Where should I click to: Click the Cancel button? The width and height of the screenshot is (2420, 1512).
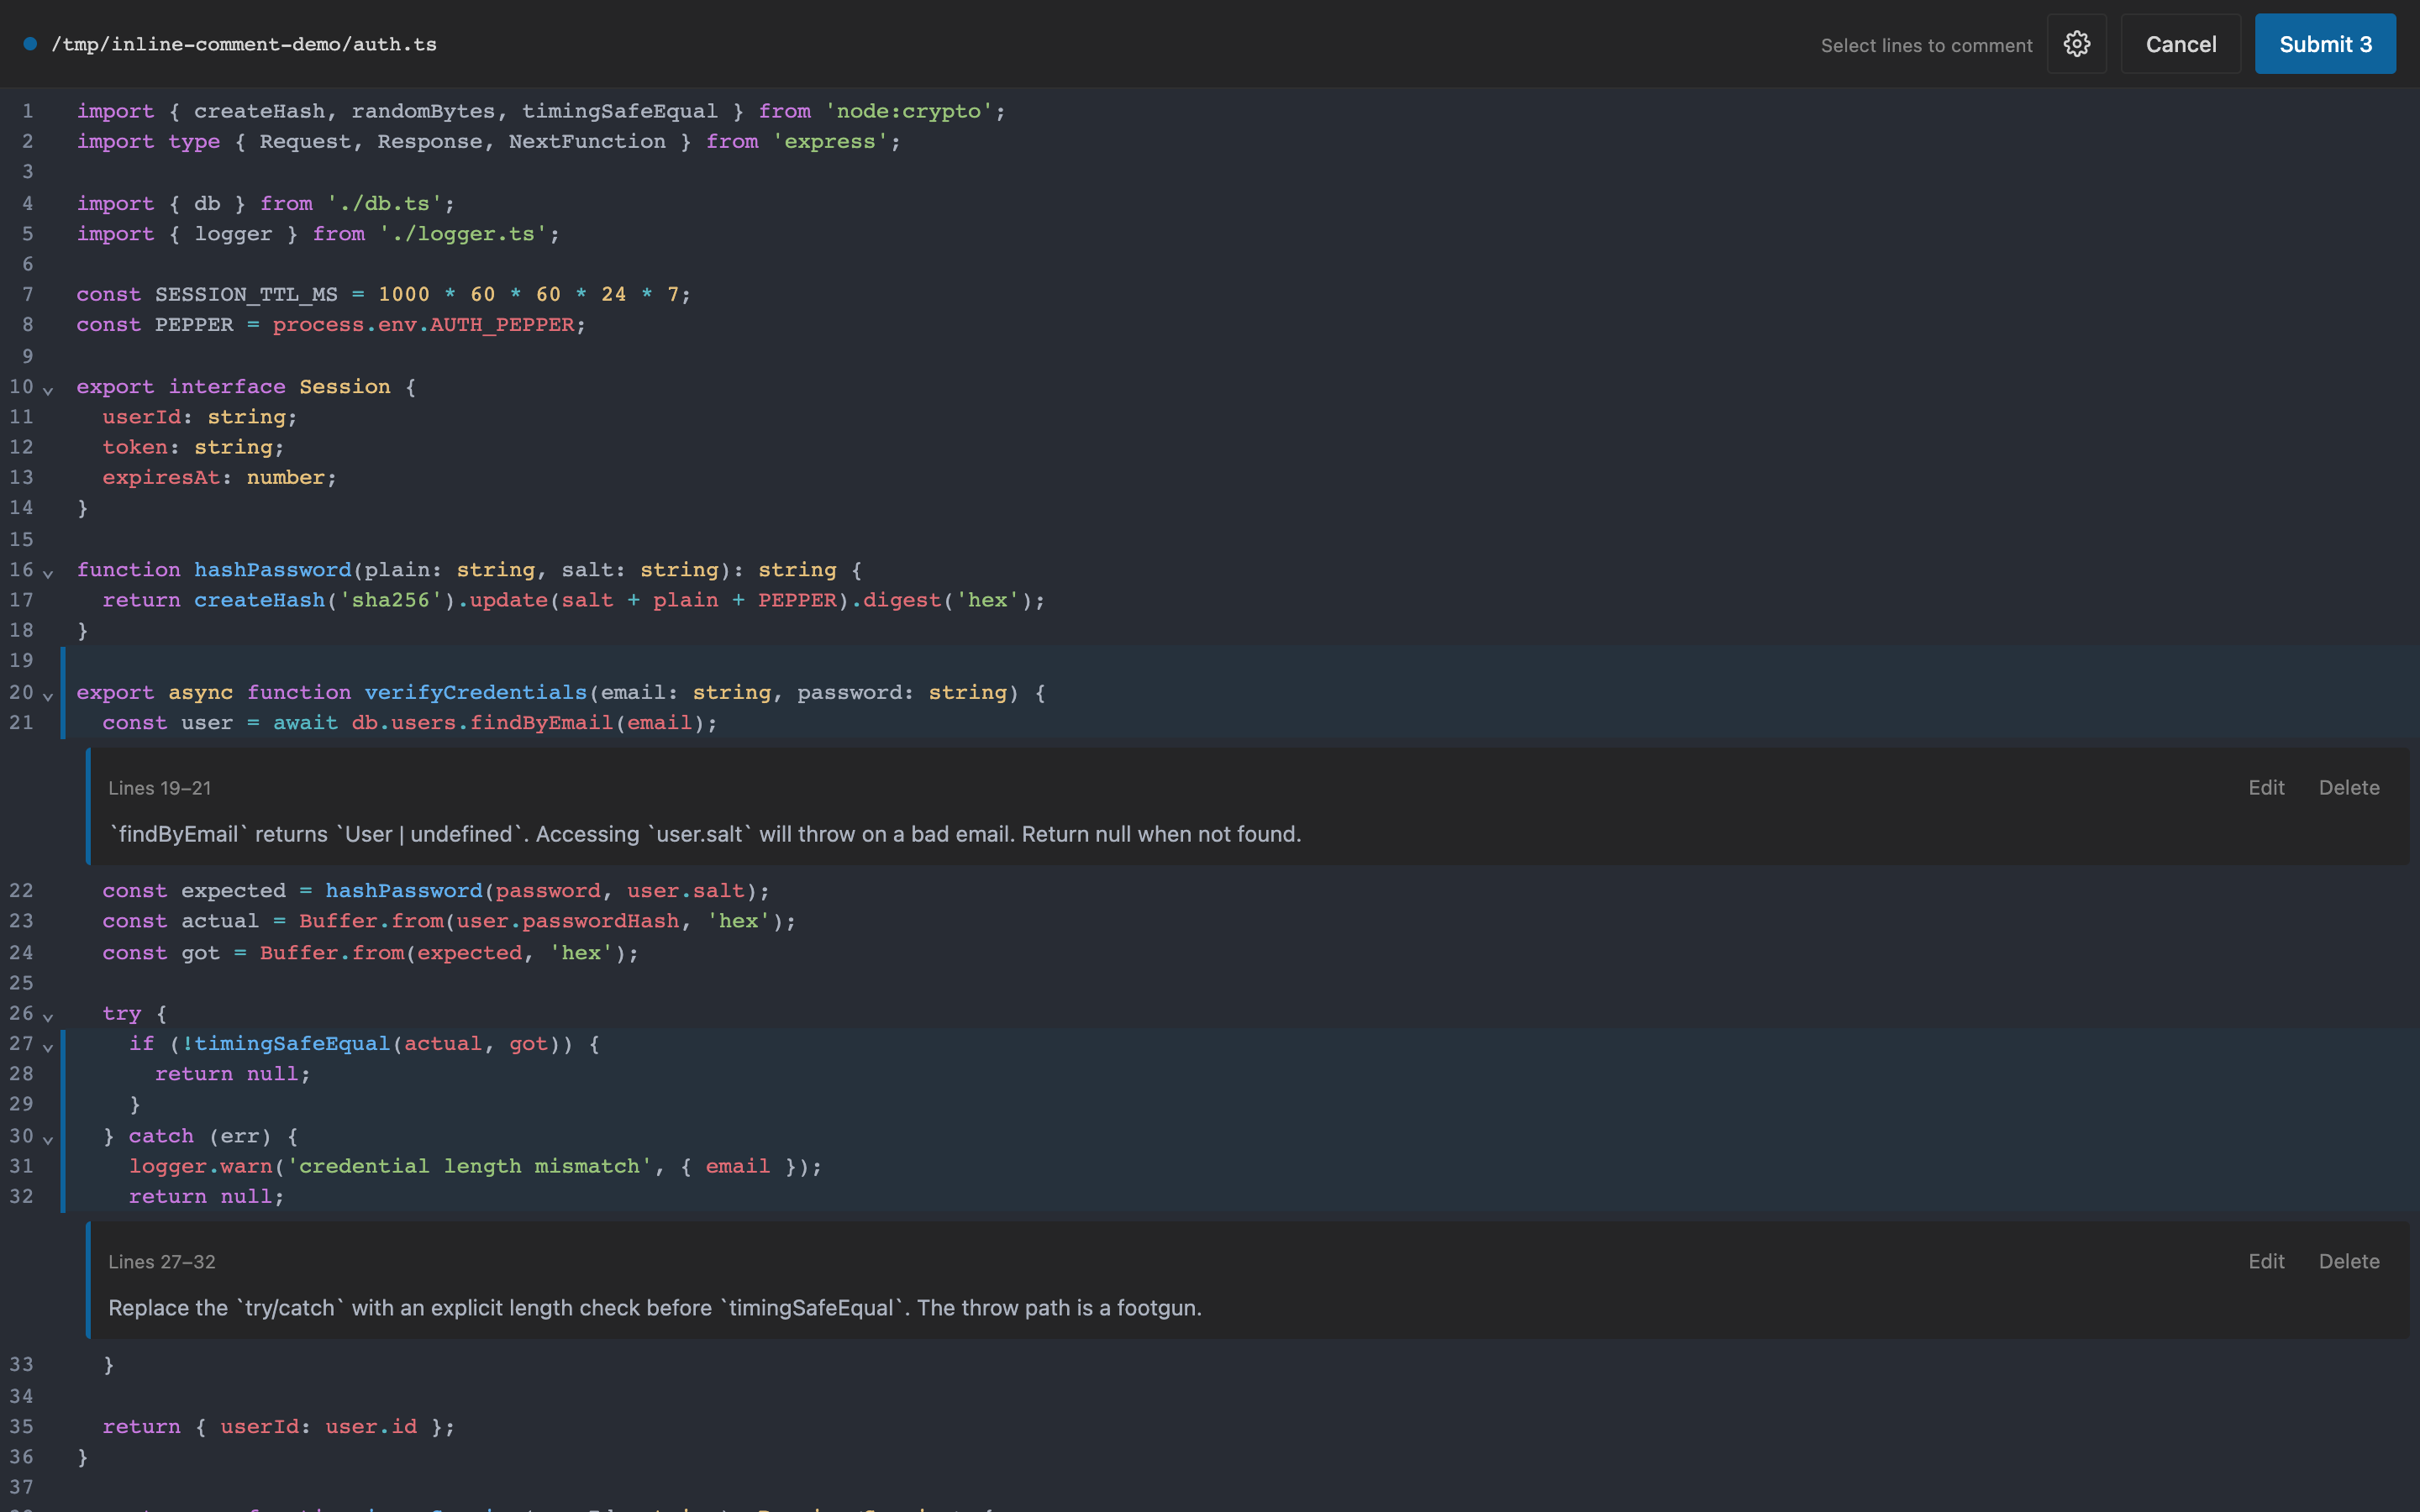2180,44
